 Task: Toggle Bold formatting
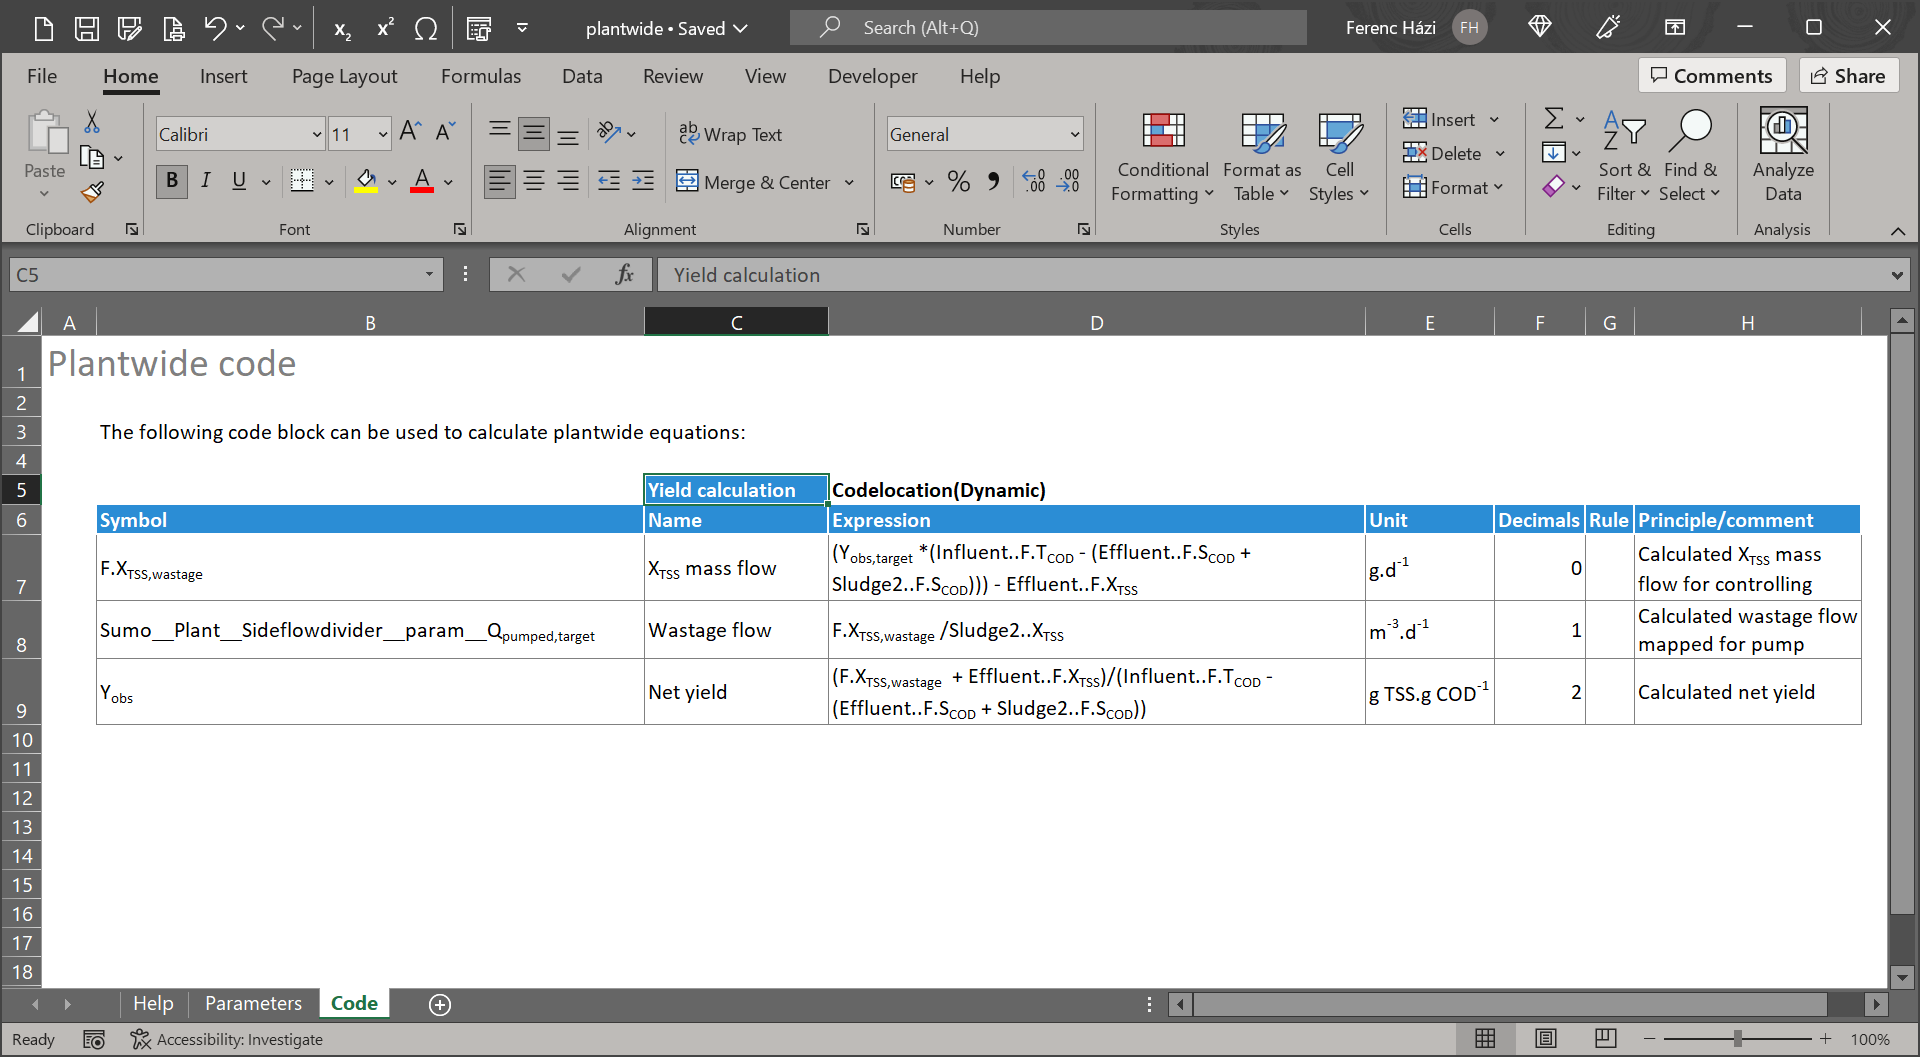(172, 181)
